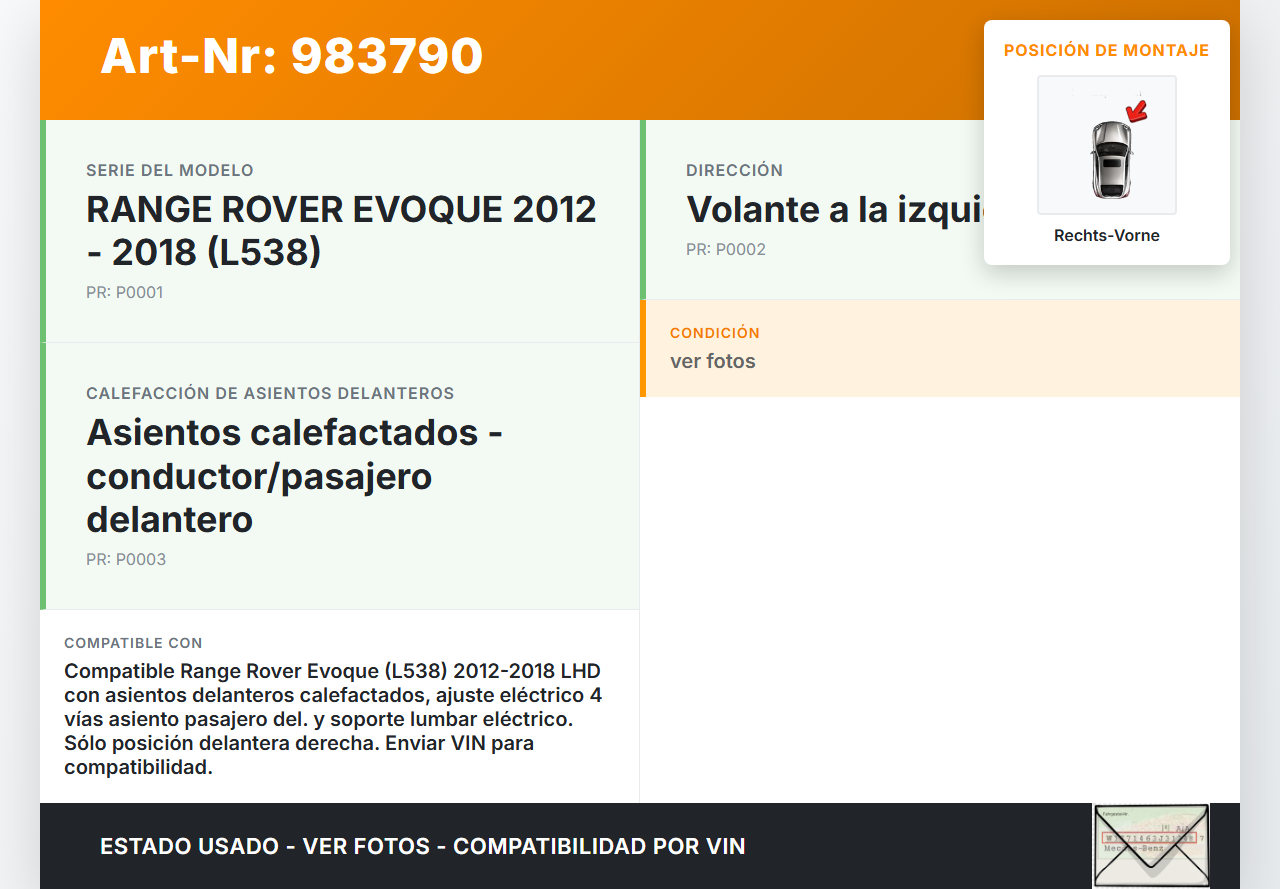Click 'CALEFACCIÓN DE ASIENTOS DELANTEROS' label
The height and width of the screenshot is (889, 1280).
270,393
